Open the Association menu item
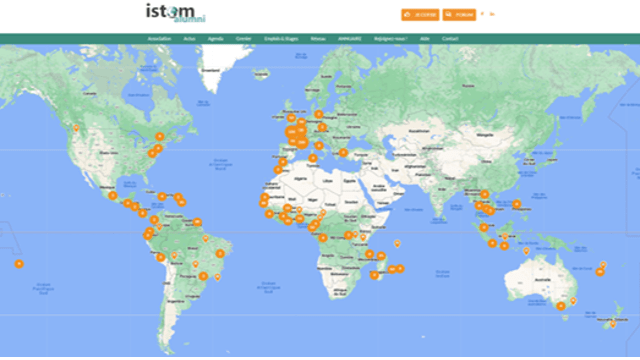 159,39
